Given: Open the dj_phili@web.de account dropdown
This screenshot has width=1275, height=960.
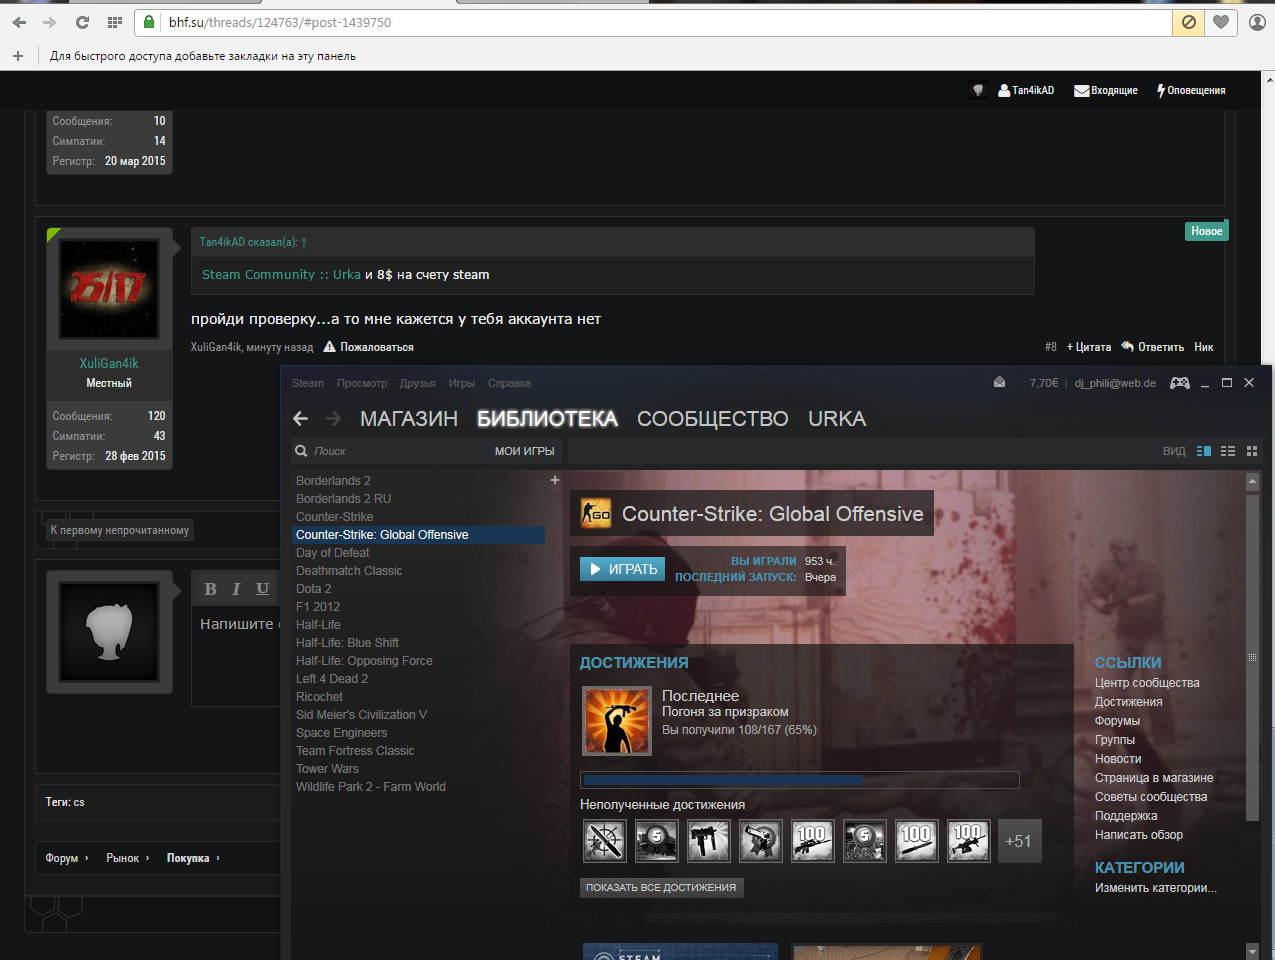Looking at the screenshot, I should pos(1115,383).
